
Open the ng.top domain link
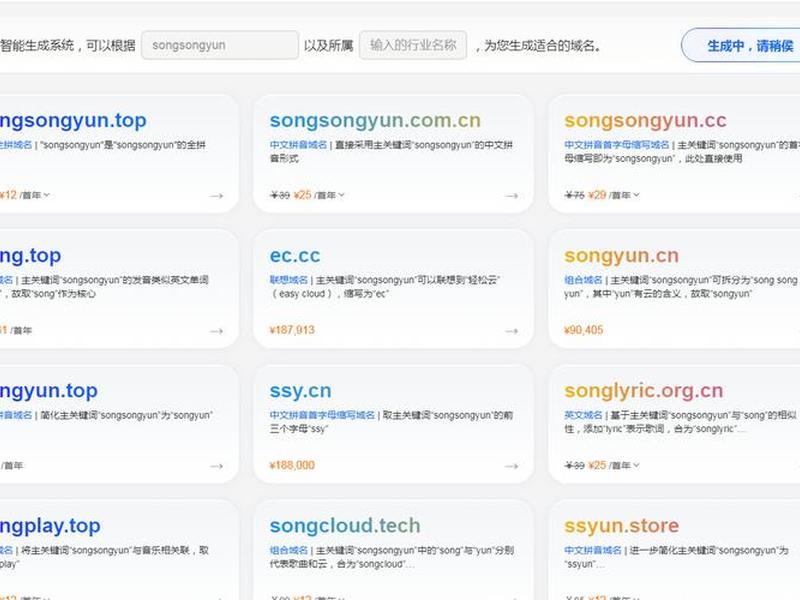coord(31,256)
